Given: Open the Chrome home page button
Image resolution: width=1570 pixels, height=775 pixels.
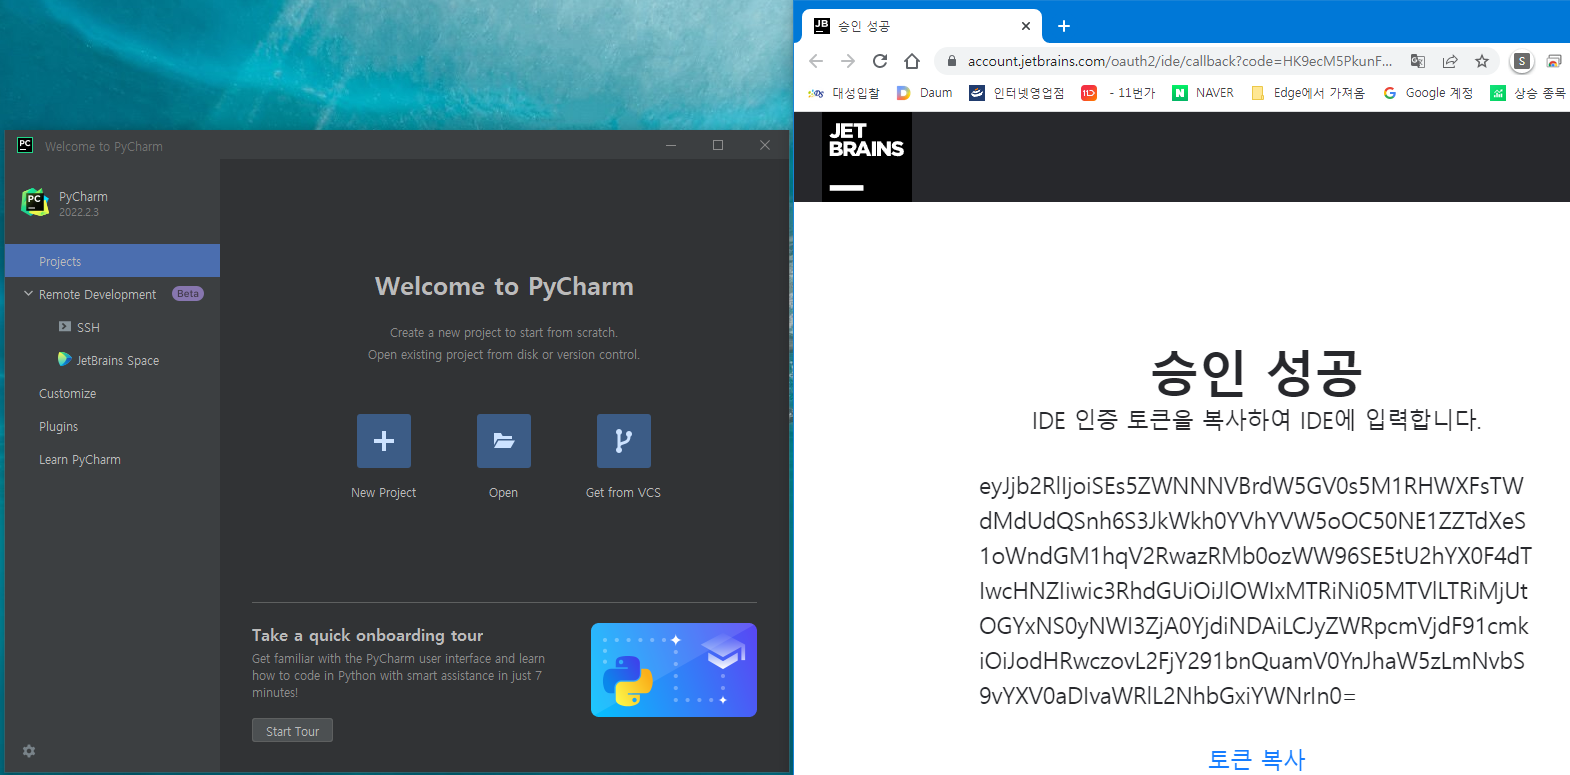Looking at the screenshot, I should (912, 61).
